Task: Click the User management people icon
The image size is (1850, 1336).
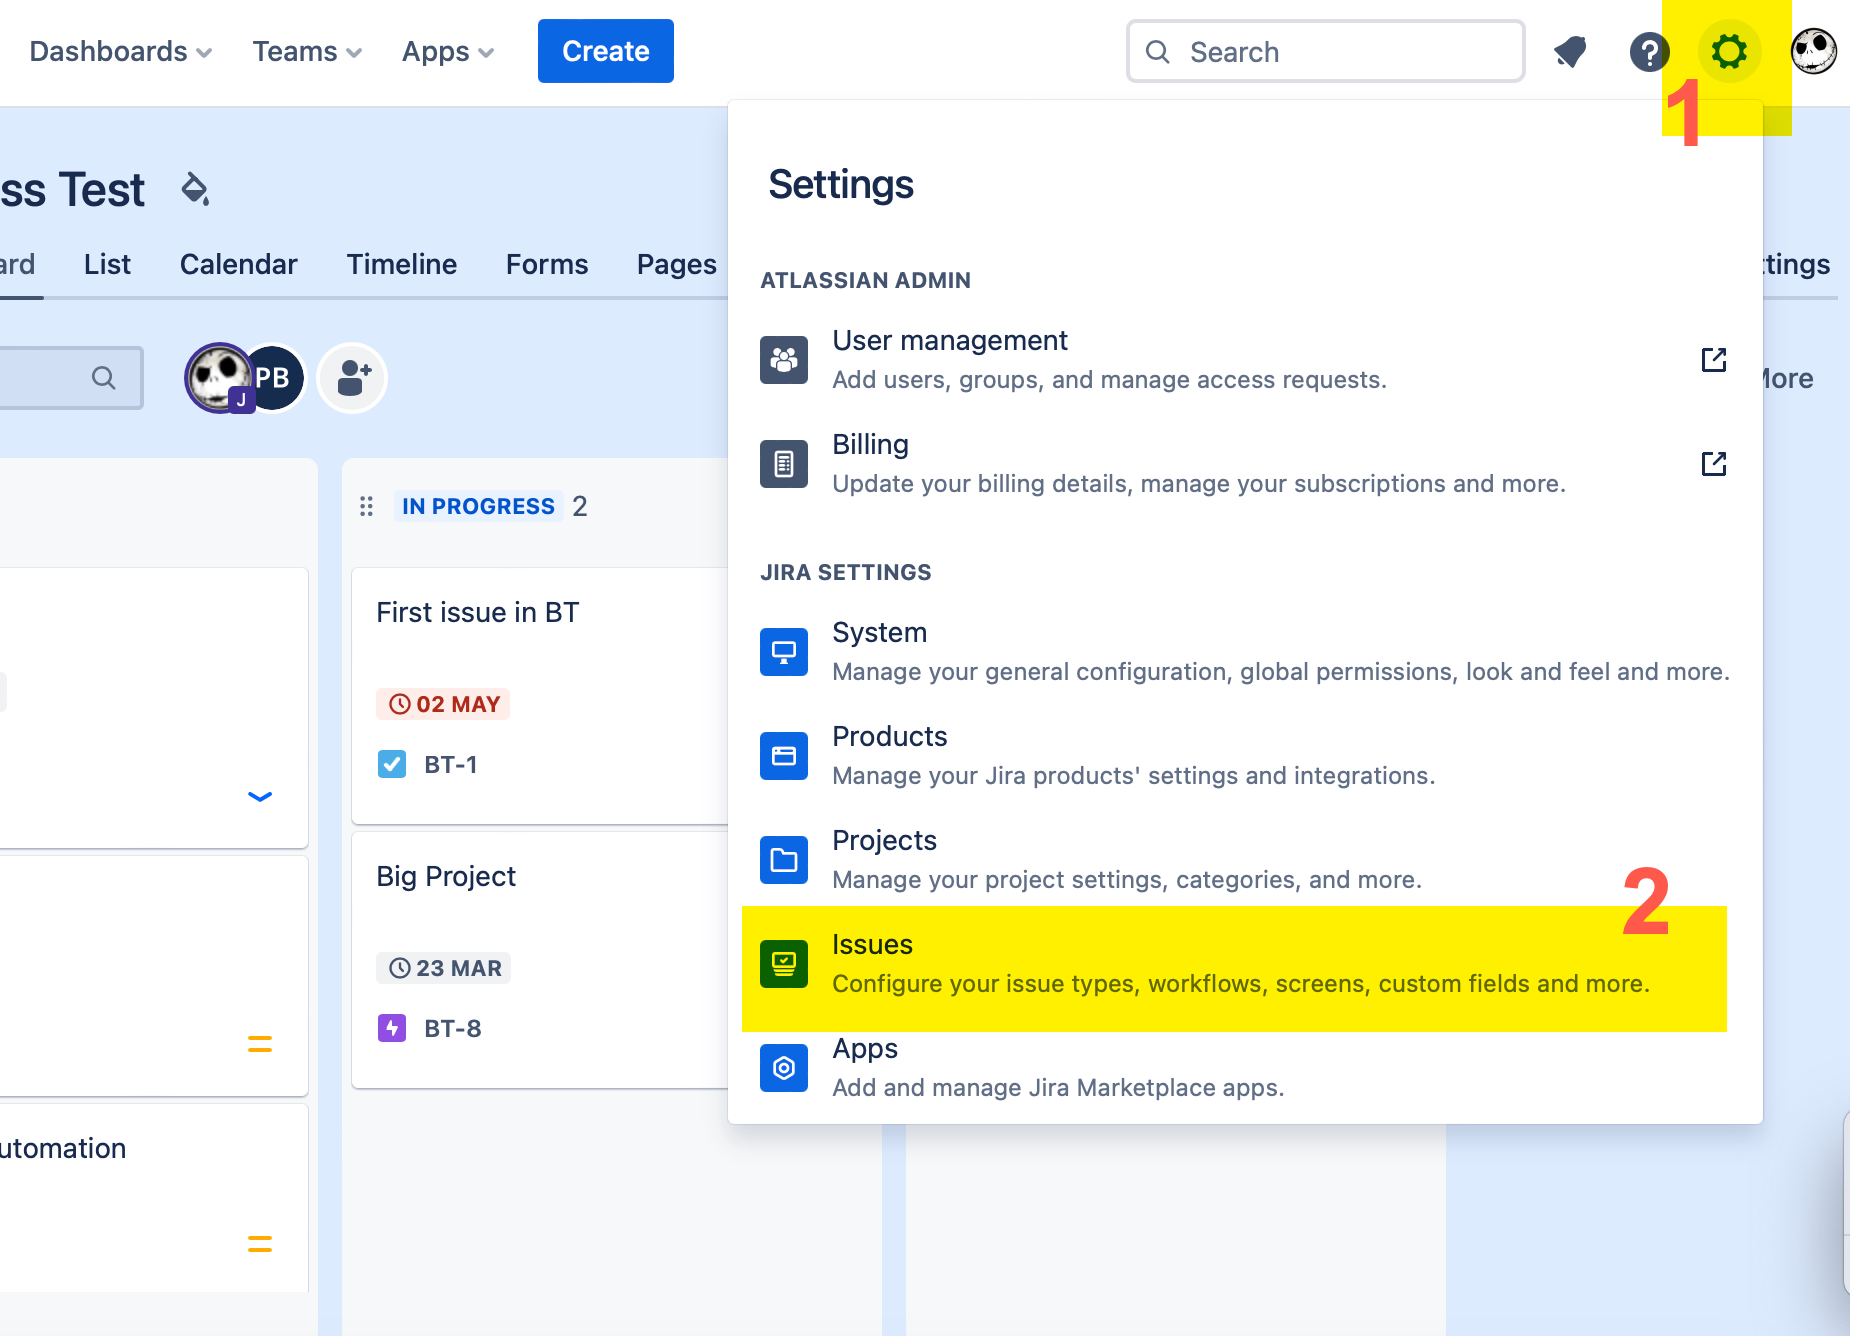Action: pos(784,359)
